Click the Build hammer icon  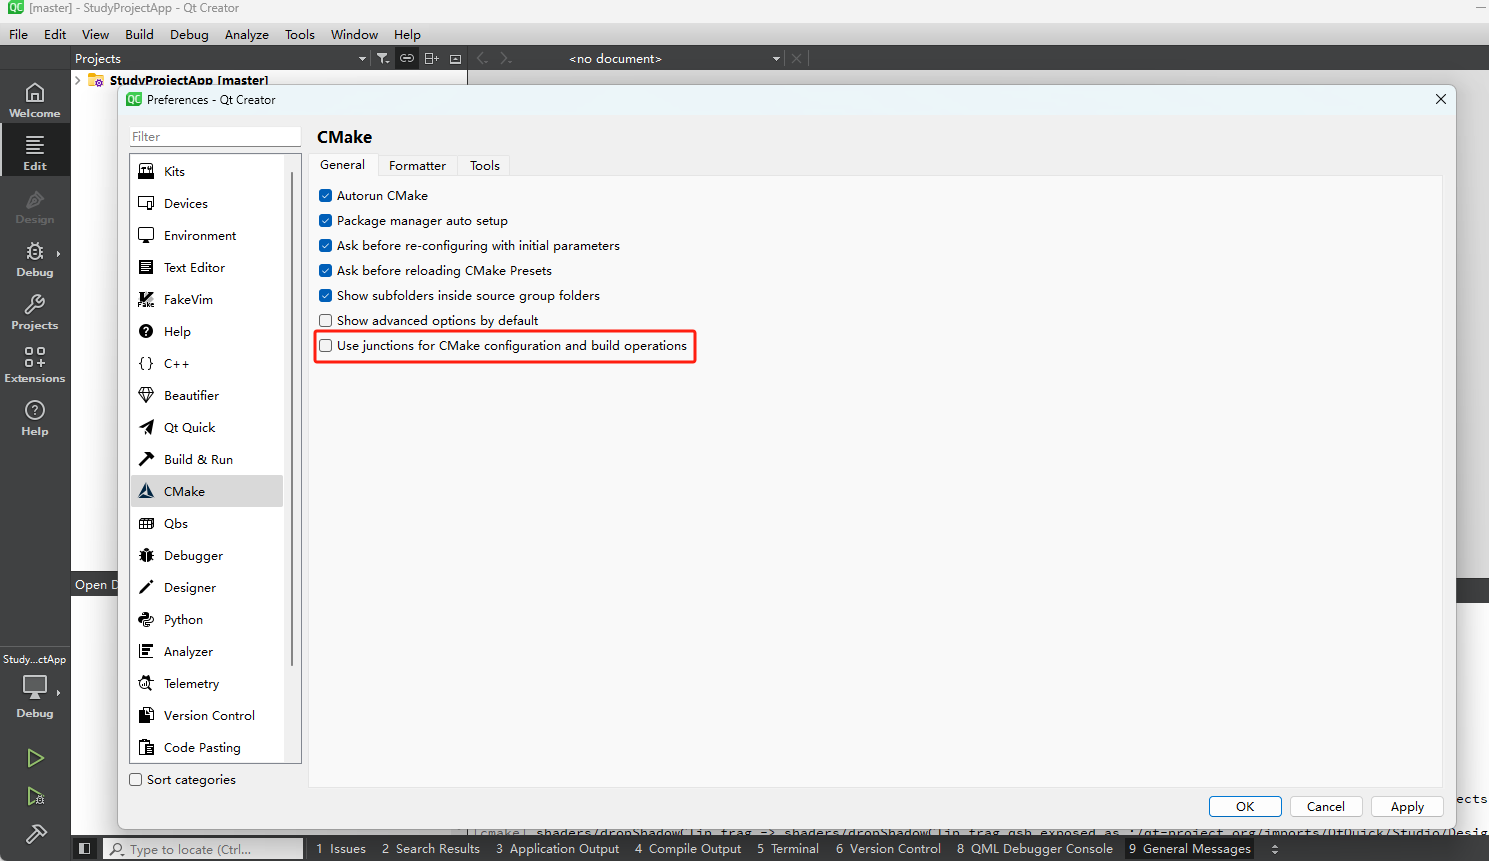coord(35,834)
